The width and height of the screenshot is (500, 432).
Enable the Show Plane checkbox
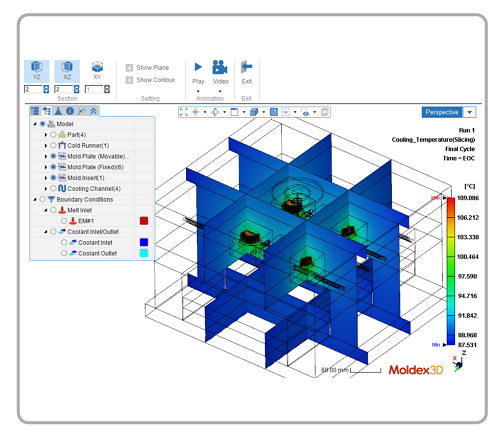pos(129,68)
